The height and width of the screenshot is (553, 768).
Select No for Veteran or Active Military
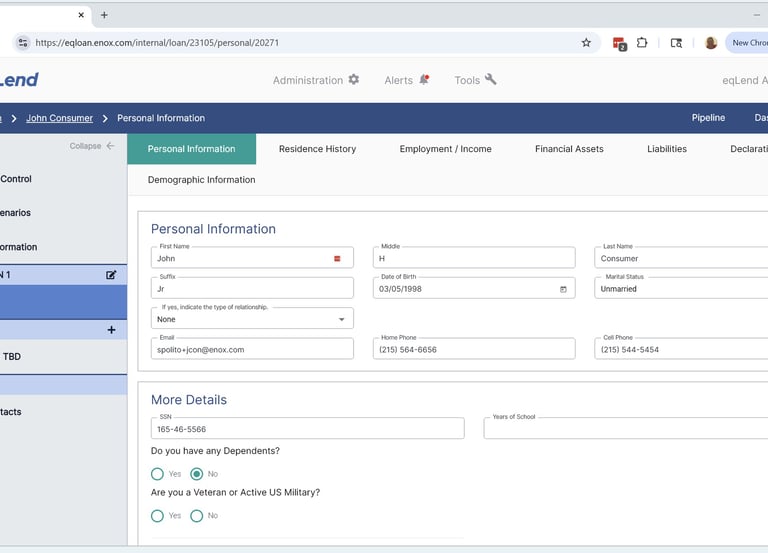pyautogui.click(x=196, y=516)
